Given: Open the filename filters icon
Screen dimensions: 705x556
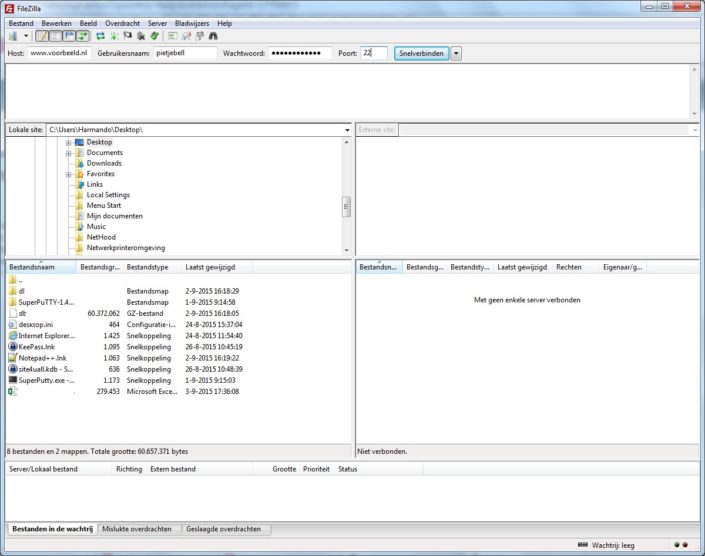Looking at the screenshot, I should point(172,36).
